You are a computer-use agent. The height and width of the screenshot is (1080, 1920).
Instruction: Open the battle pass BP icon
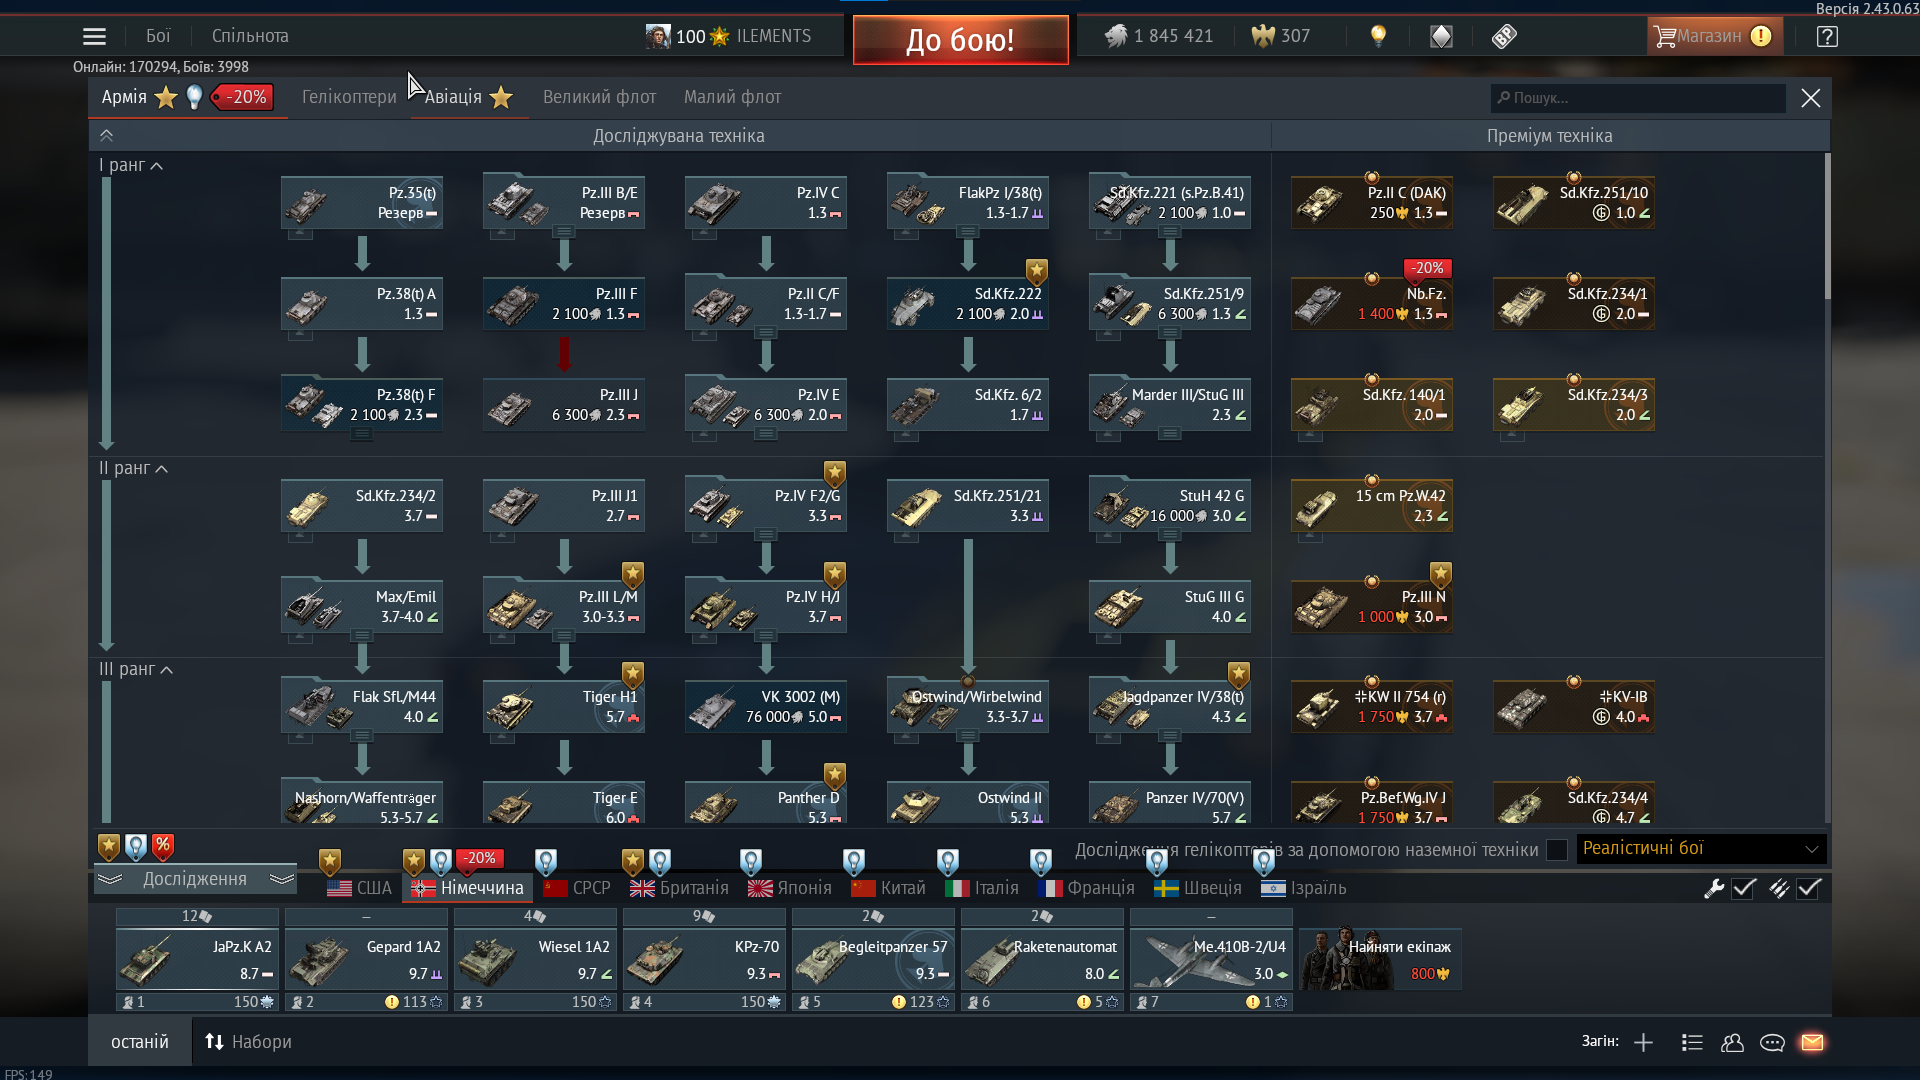1504,36
